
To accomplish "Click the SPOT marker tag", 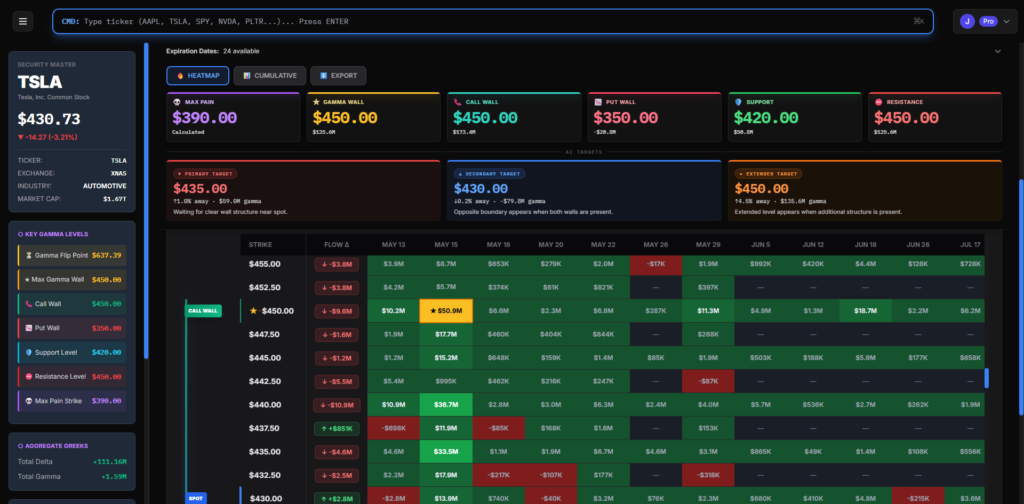I will click(196, 499).
